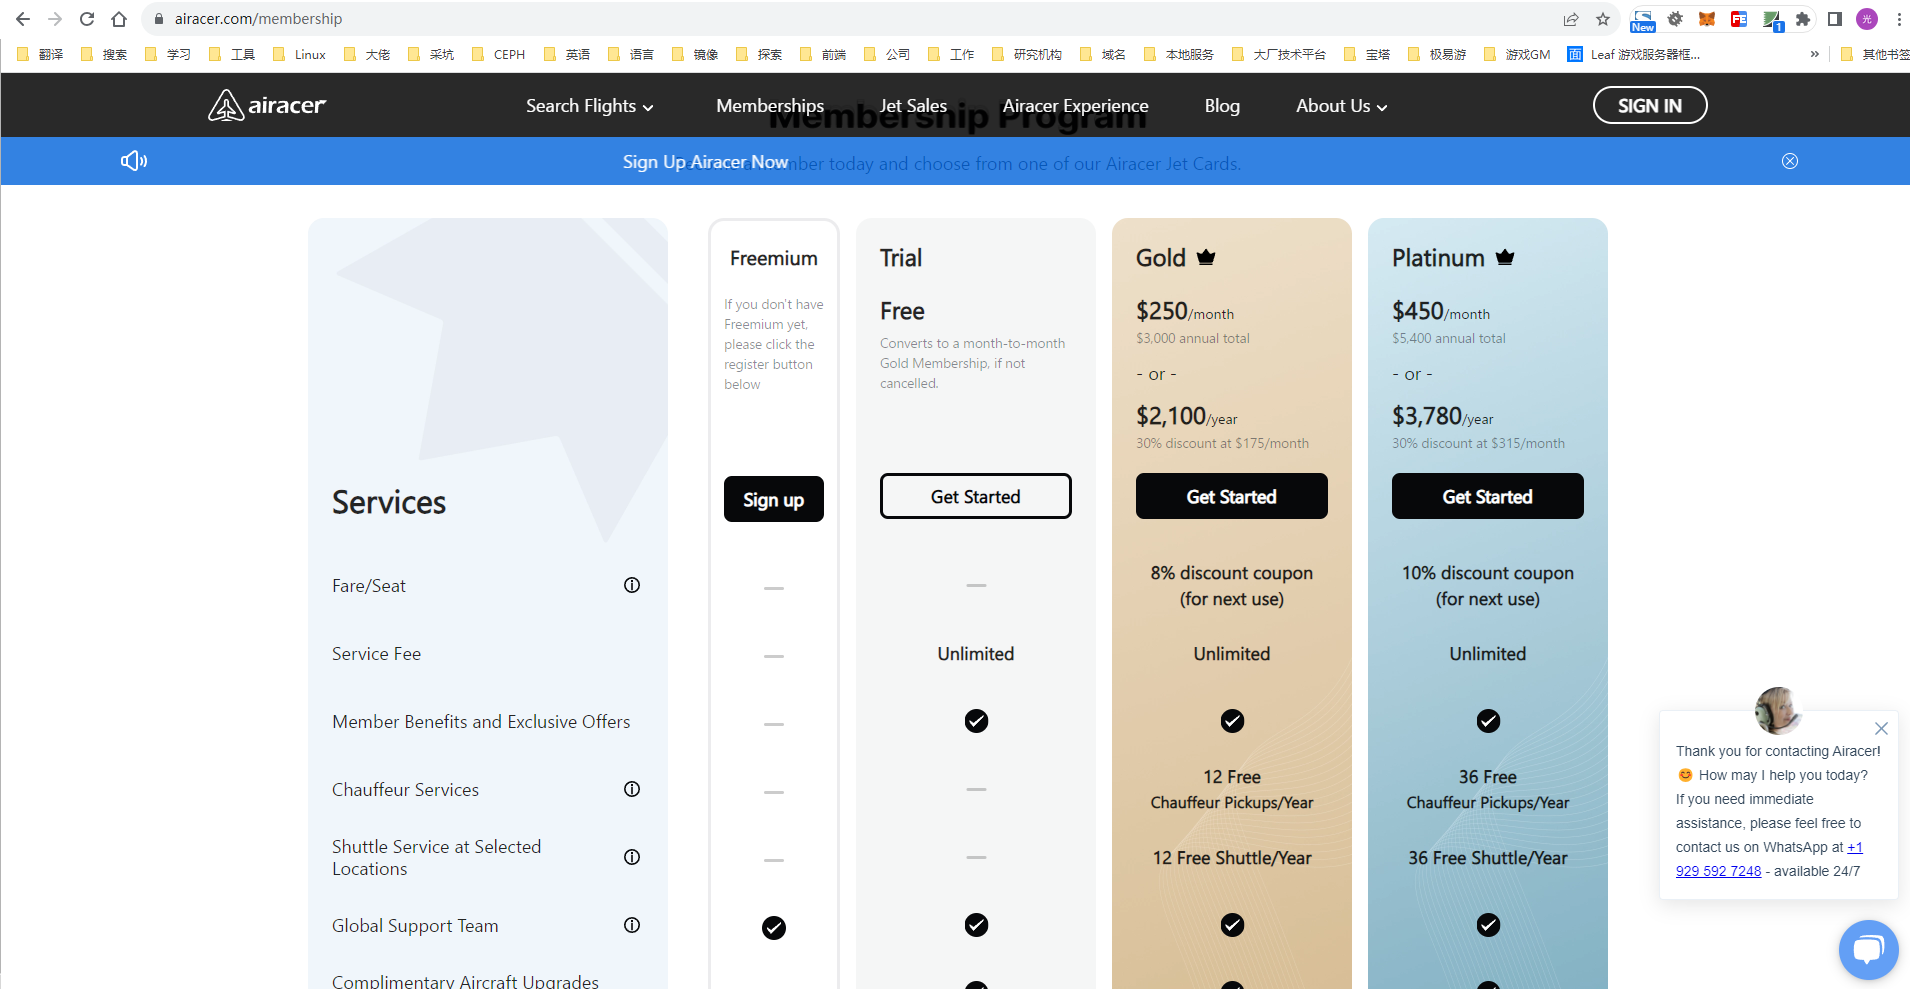Click Sign Up Airacer Now link

pos(705,162)
